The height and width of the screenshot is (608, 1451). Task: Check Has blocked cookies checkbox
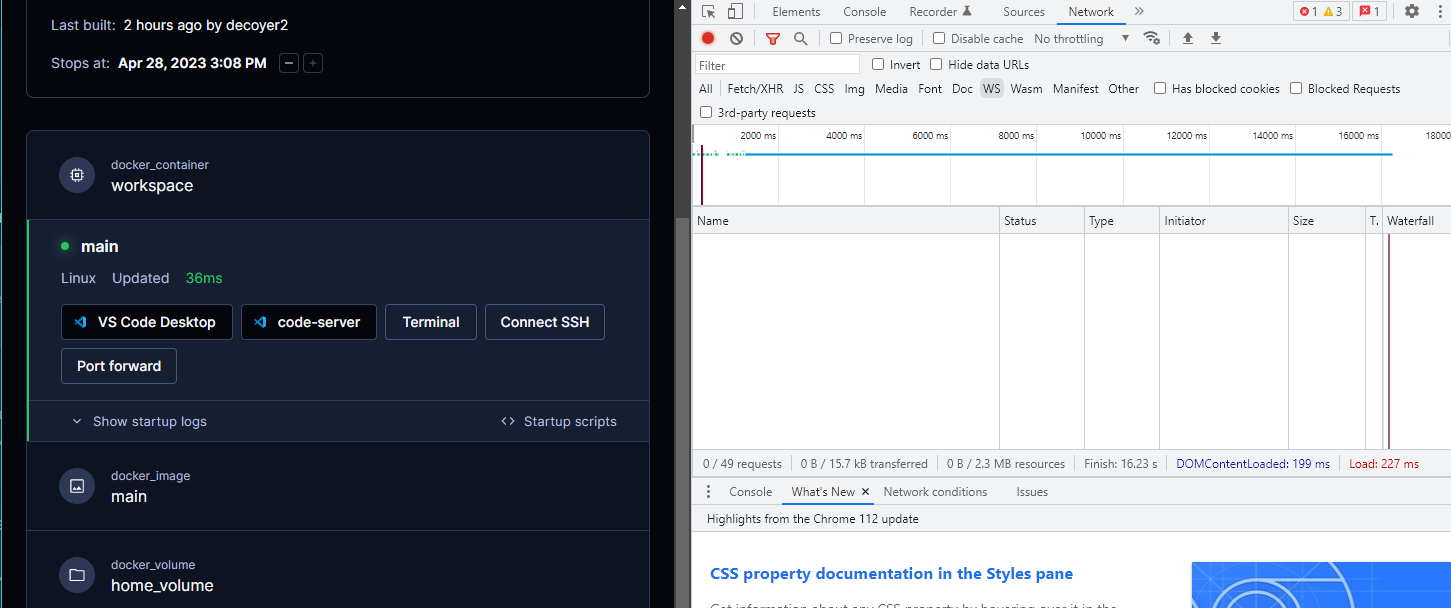(x=1160, y=88)
